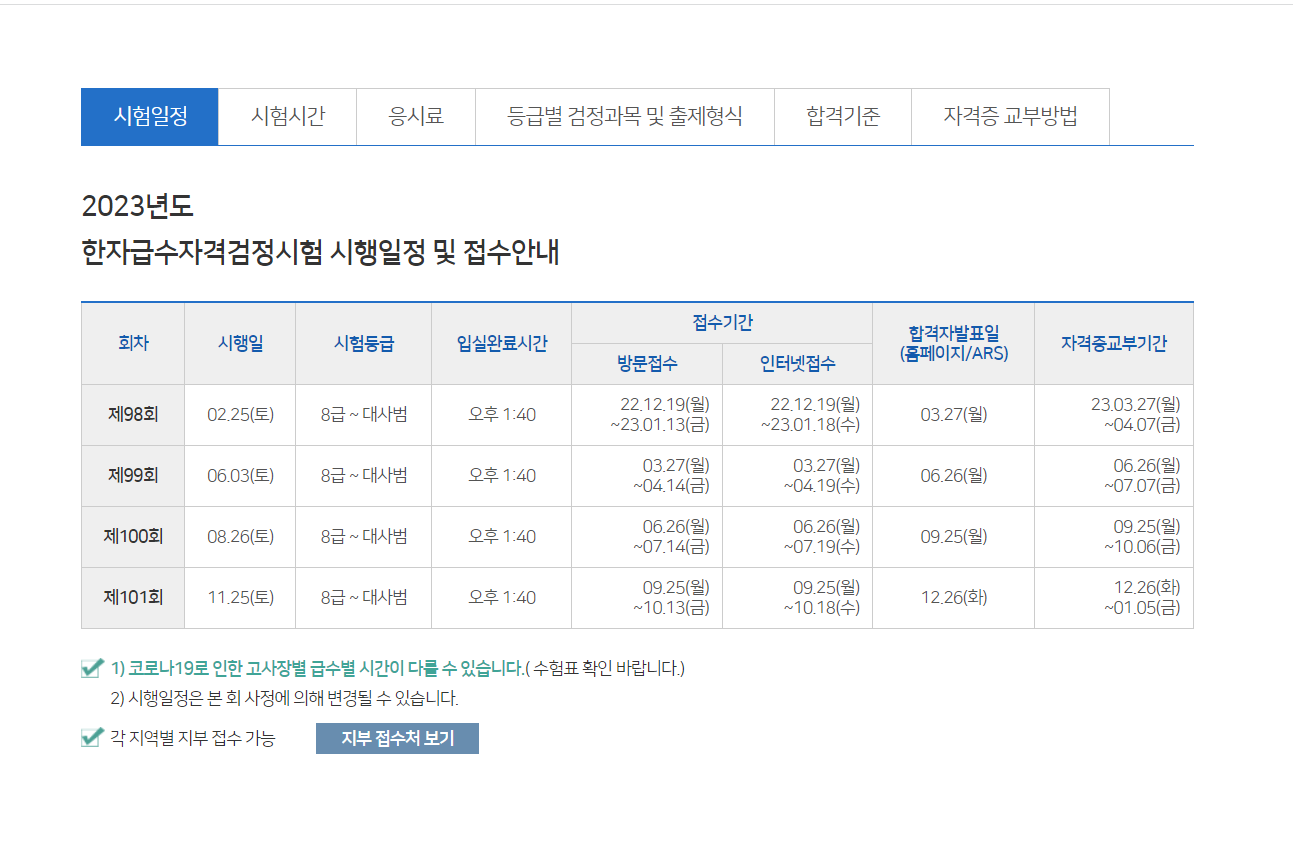Image resolution: width=1293 pixels, height=866 pixels.
Task: Click the 09.25(월) announcement date for 제100회
Action: (953, 537)
